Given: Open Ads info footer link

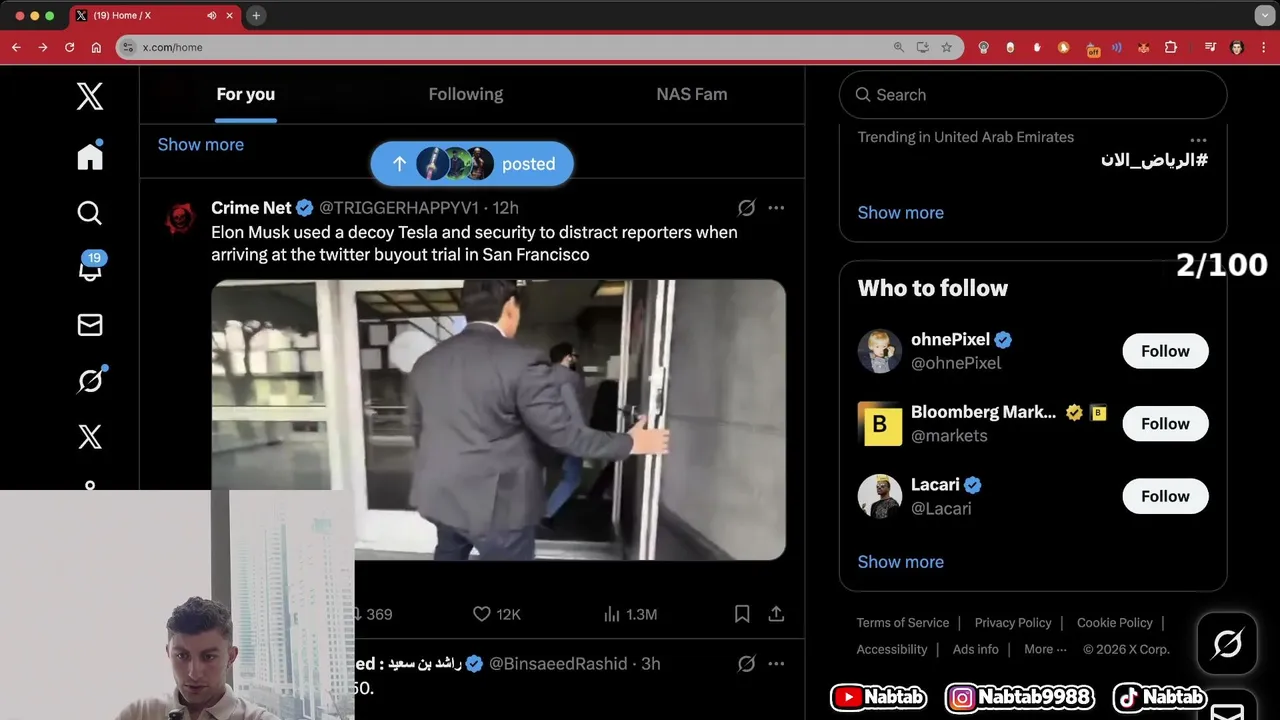Looking at the screenshot, I should [976, 649].
